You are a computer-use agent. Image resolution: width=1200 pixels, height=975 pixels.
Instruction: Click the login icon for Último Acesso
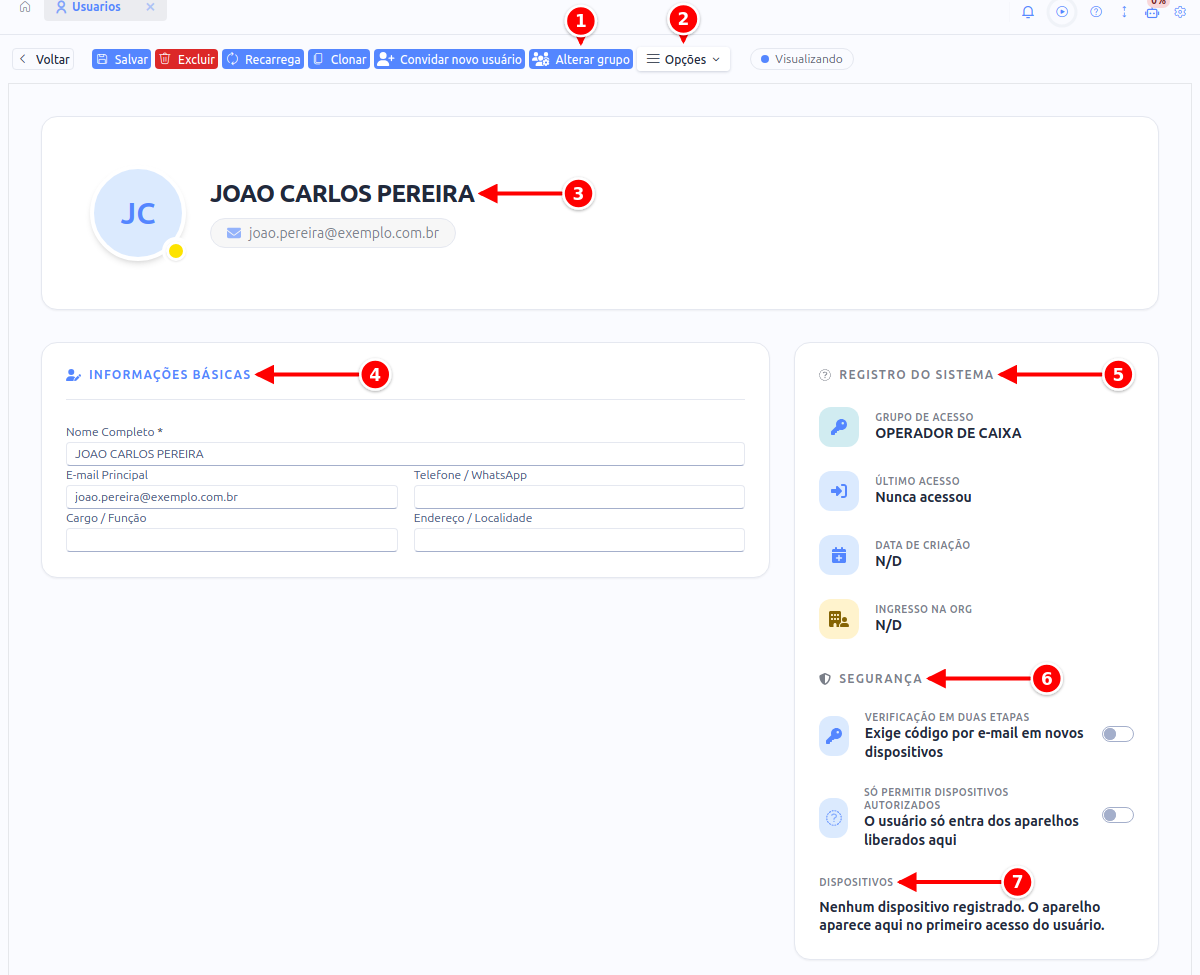click(x=839, y=491)
